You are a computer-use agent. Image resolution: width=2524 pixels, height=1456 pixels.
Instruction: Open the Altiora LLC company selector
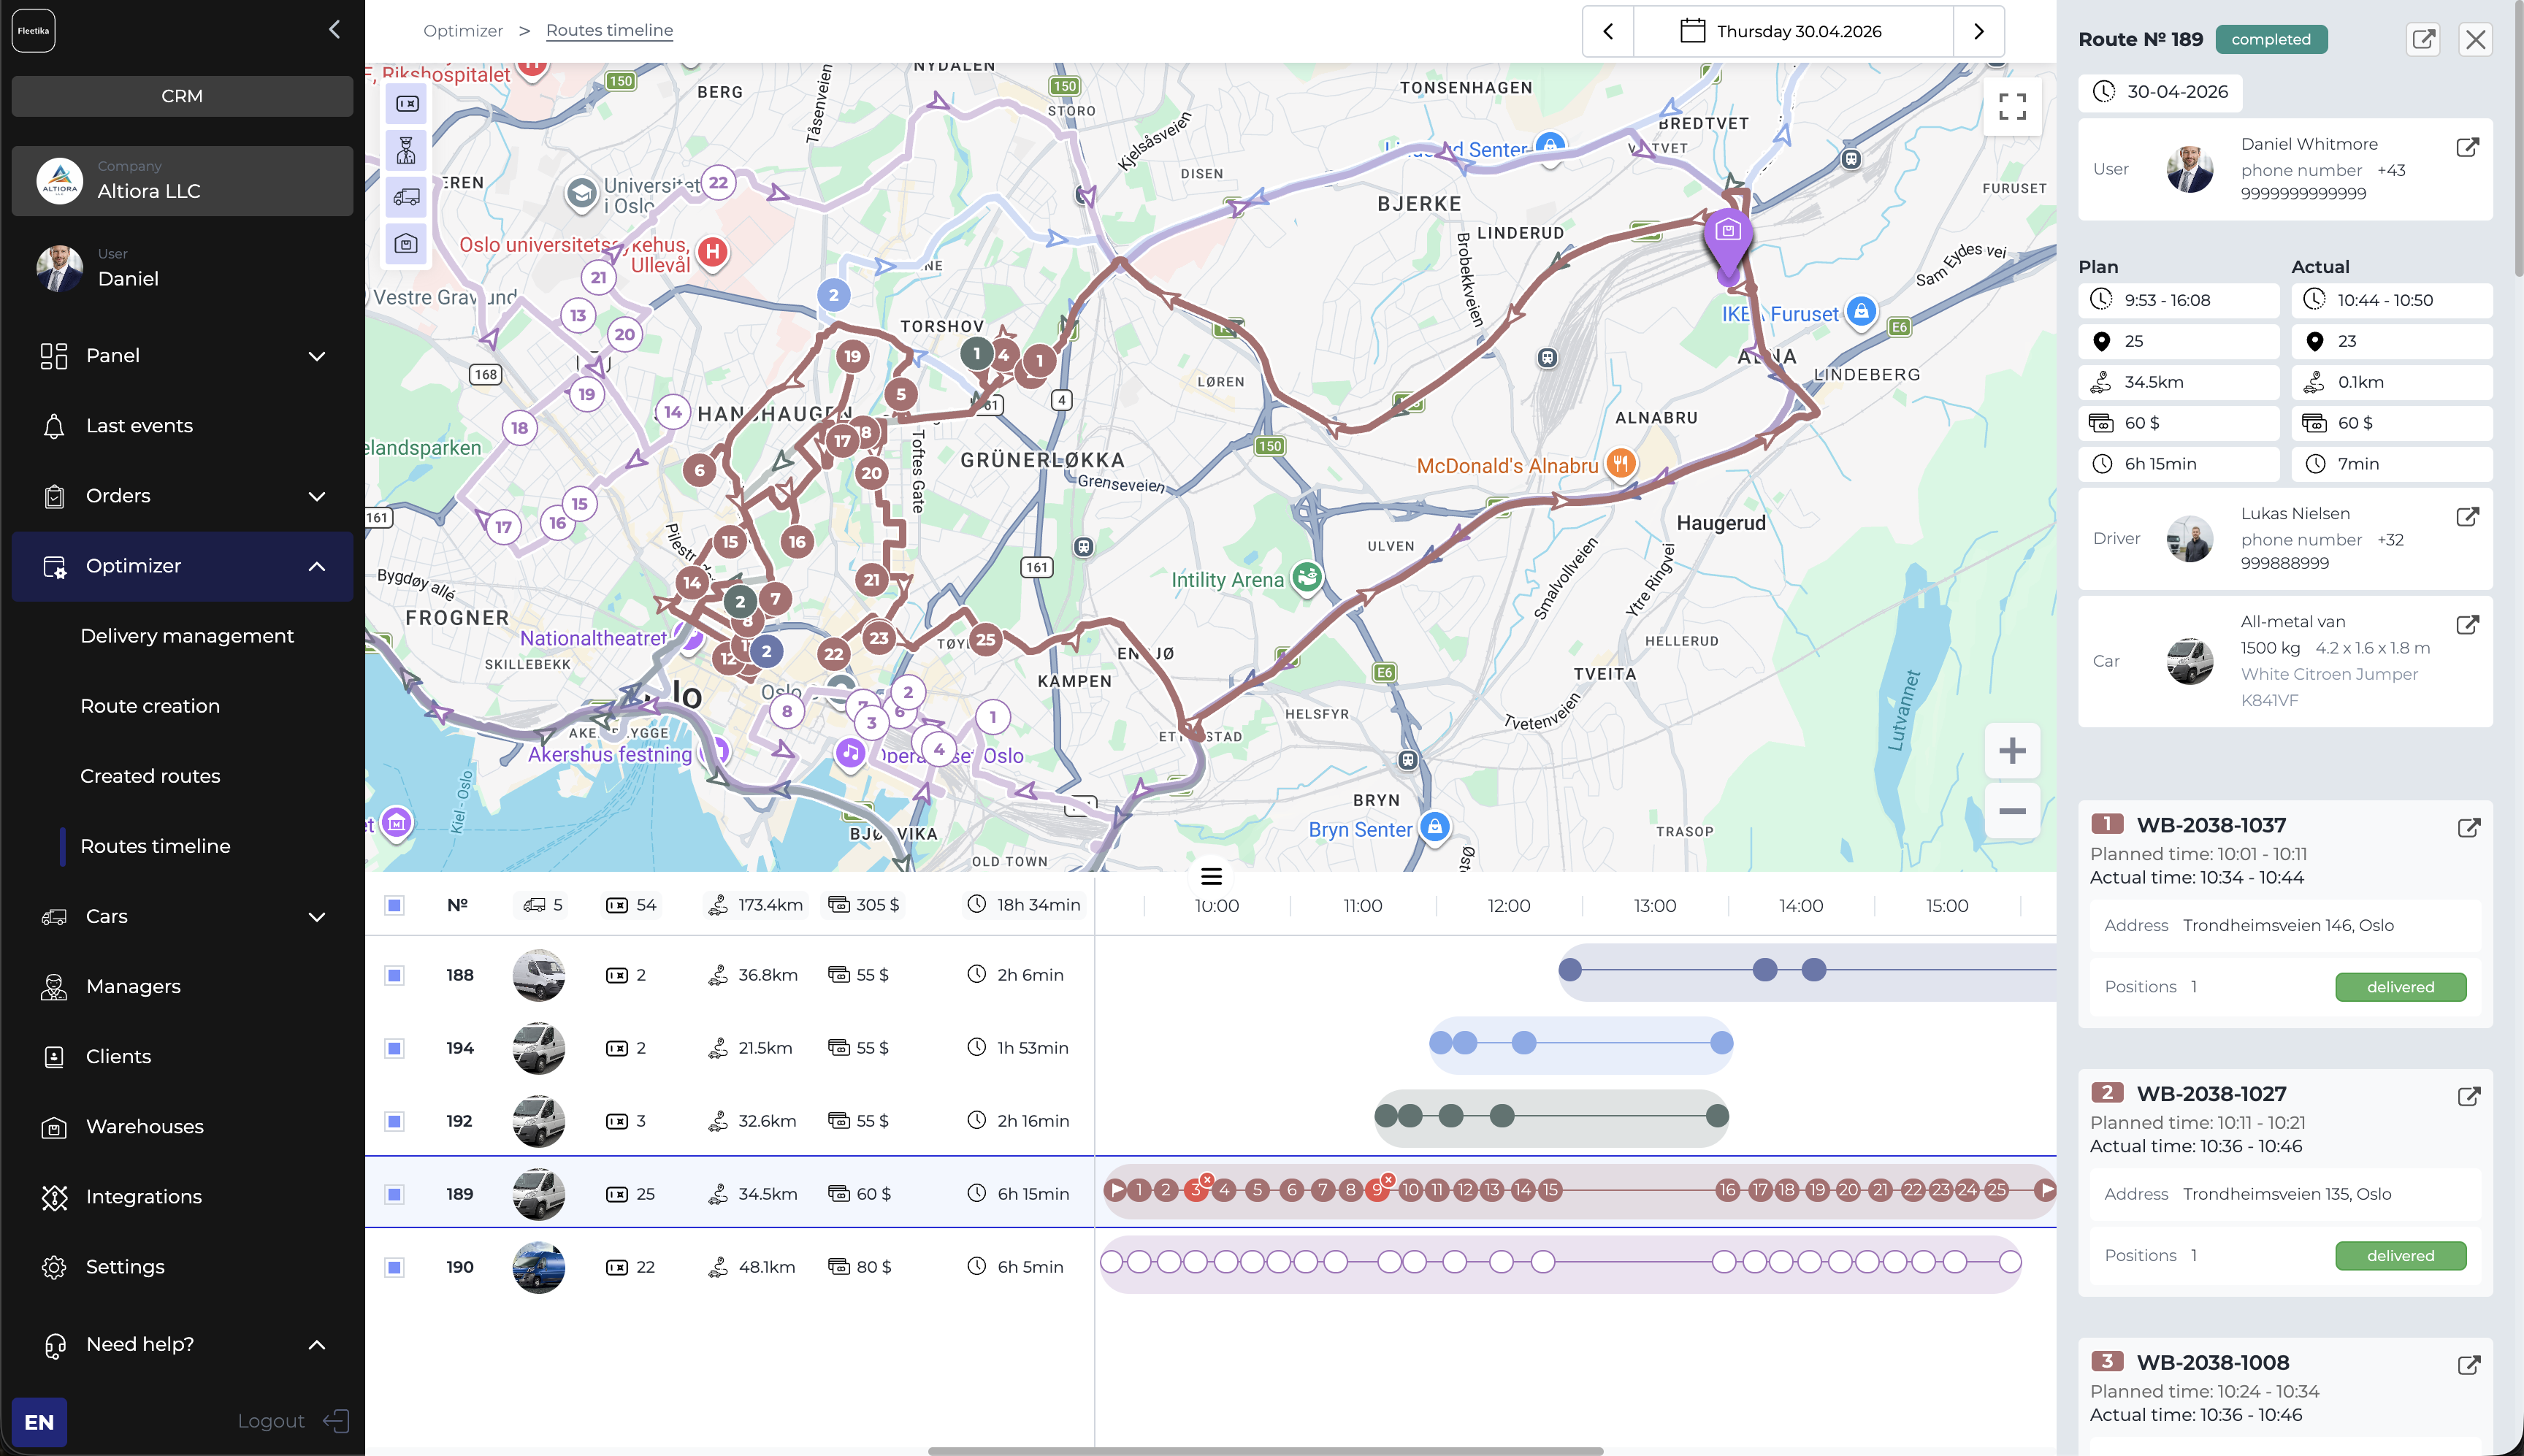[182, 181]
